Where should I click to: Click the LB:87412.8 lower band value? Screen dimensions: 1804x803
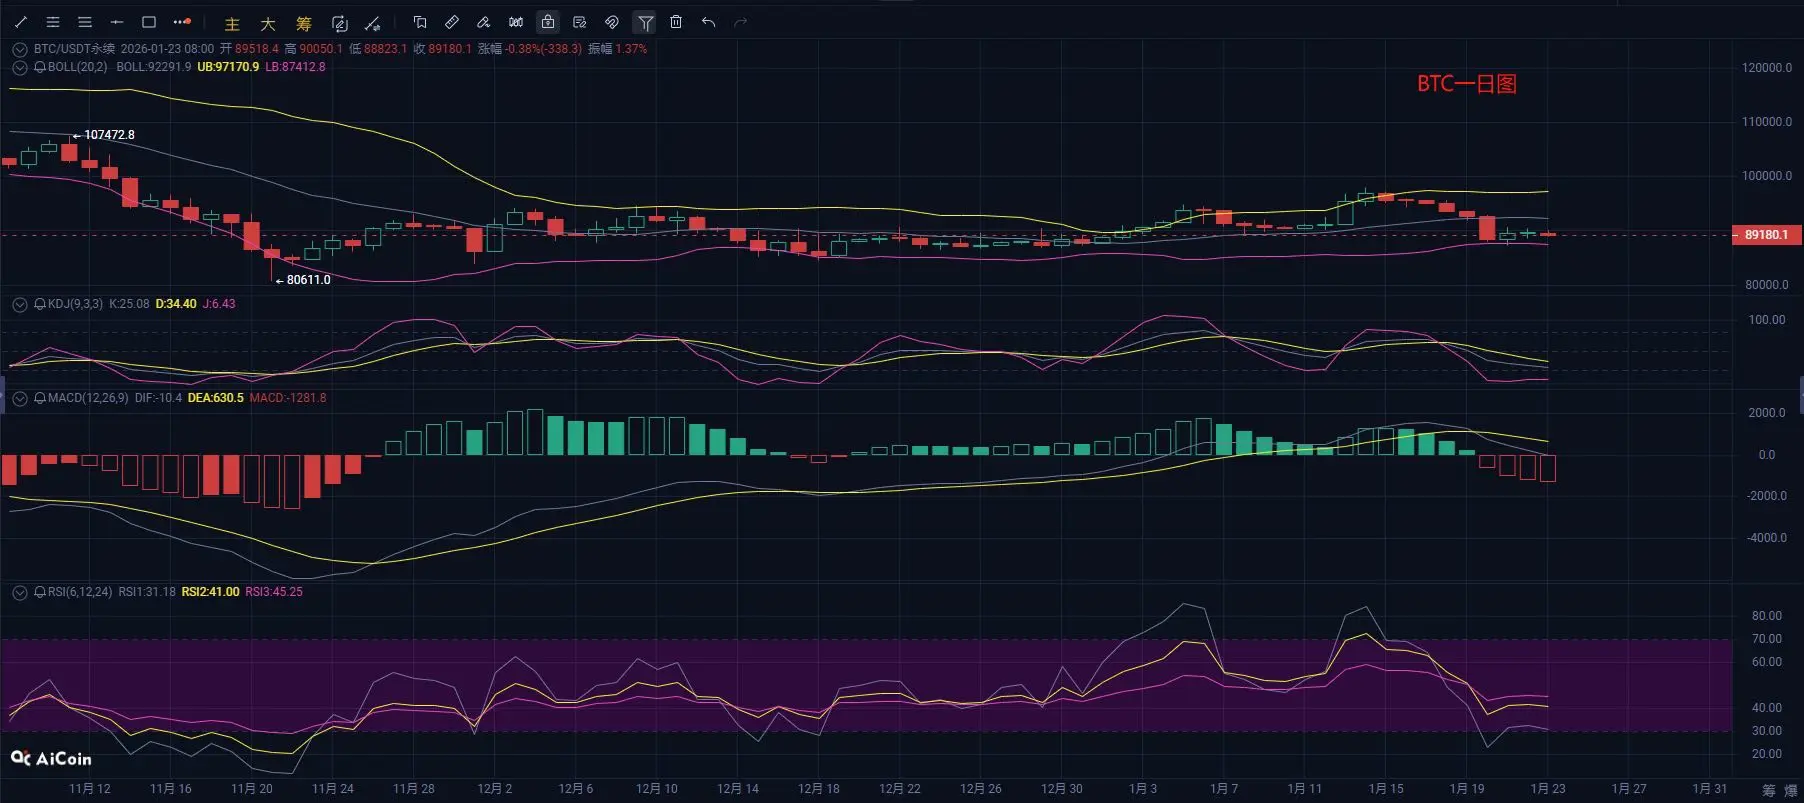coord(295,67)
